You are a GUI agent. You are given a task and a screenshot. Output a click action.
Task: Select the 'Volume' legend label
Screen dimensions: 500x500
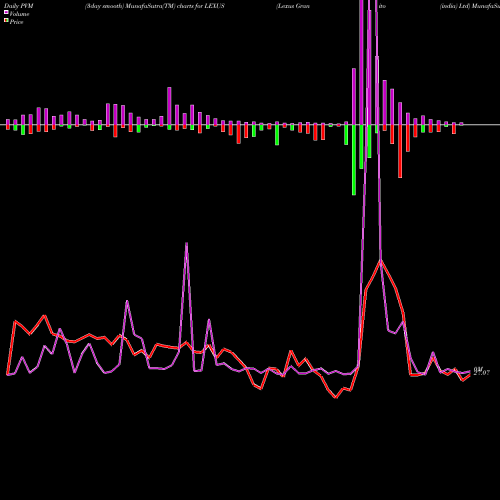19,14
